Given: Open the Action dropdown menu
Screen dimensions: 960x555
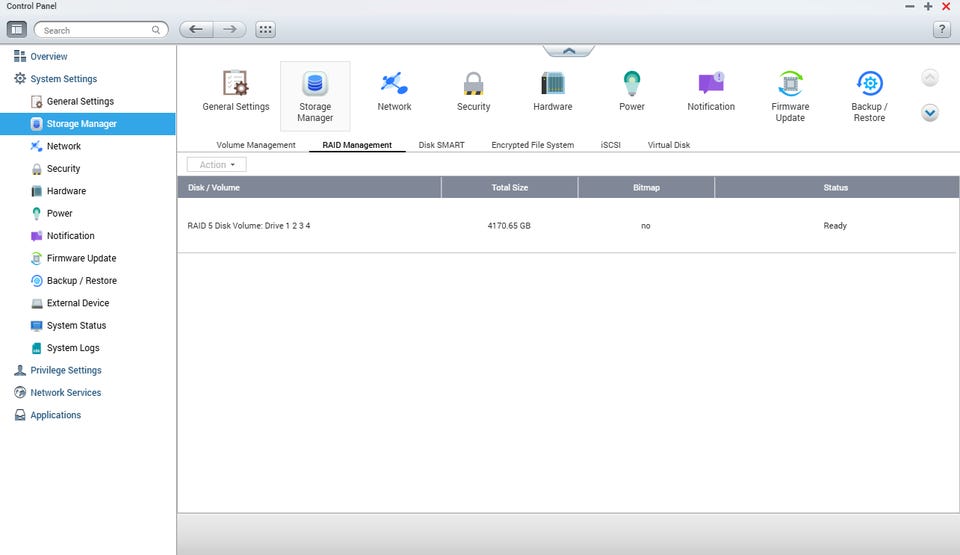Looking at the screenshot, I should tap(216, 165).
